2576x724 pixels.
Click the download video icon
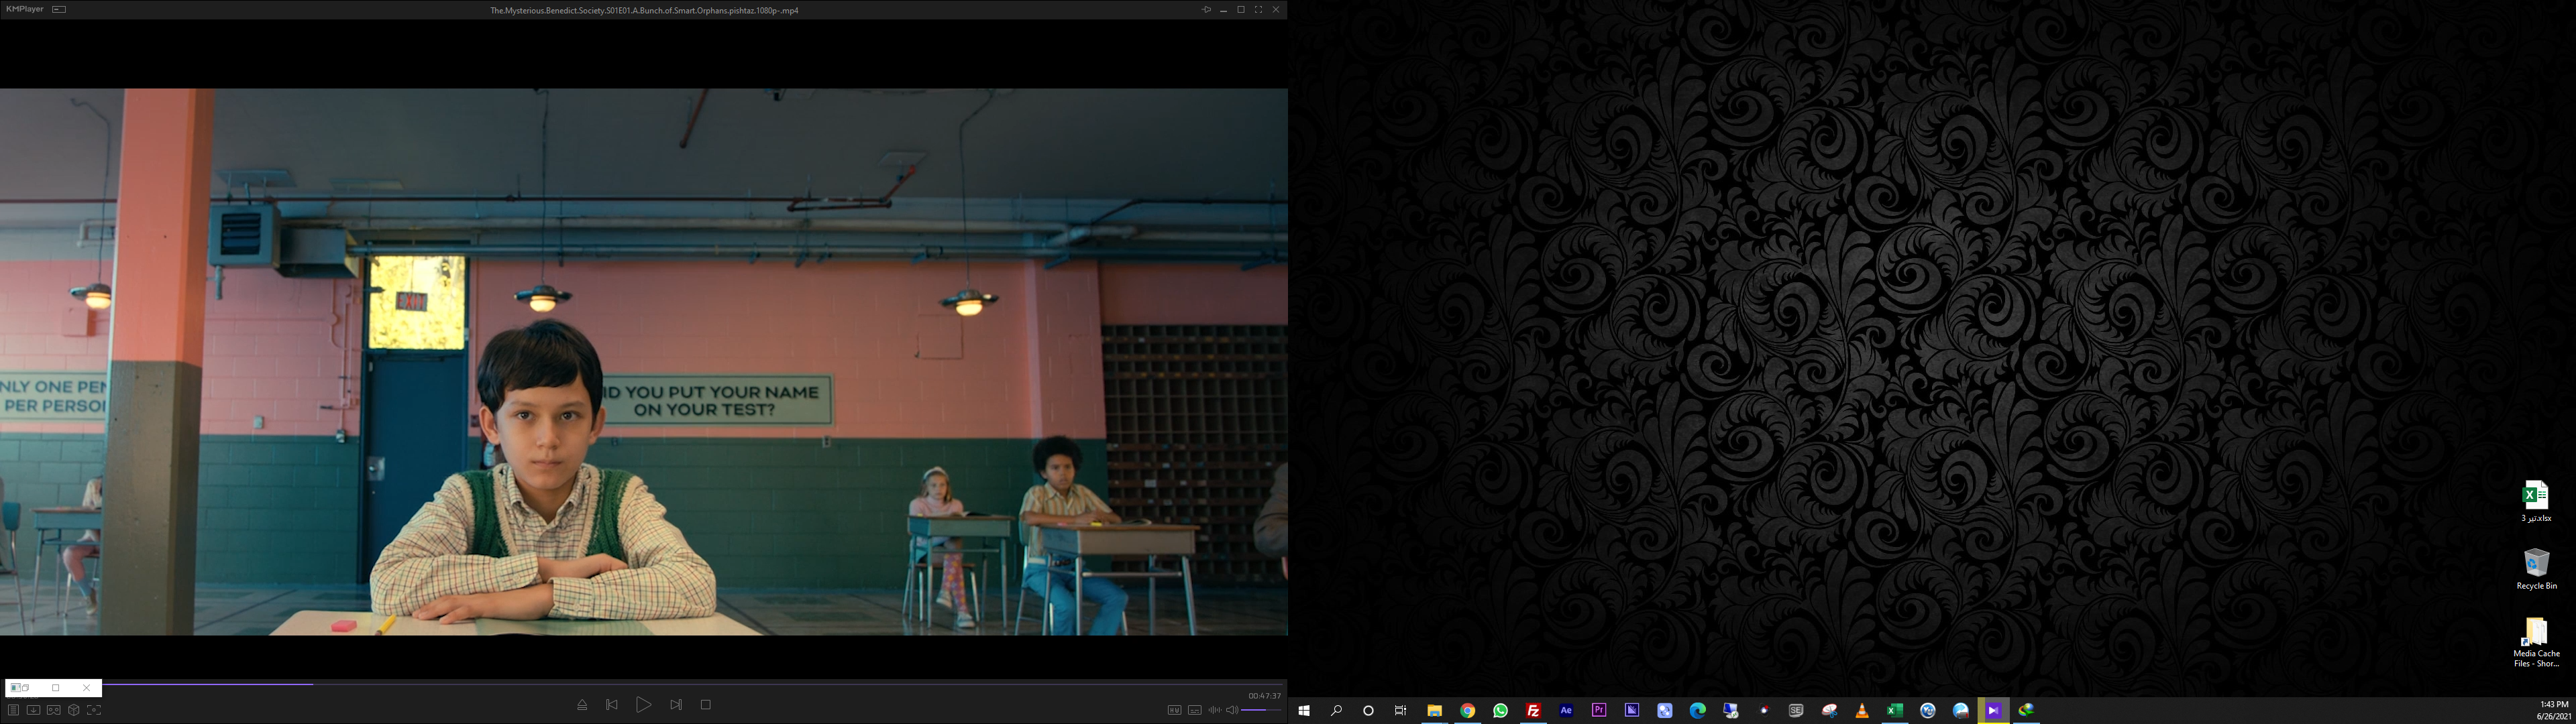pos(33,710)
